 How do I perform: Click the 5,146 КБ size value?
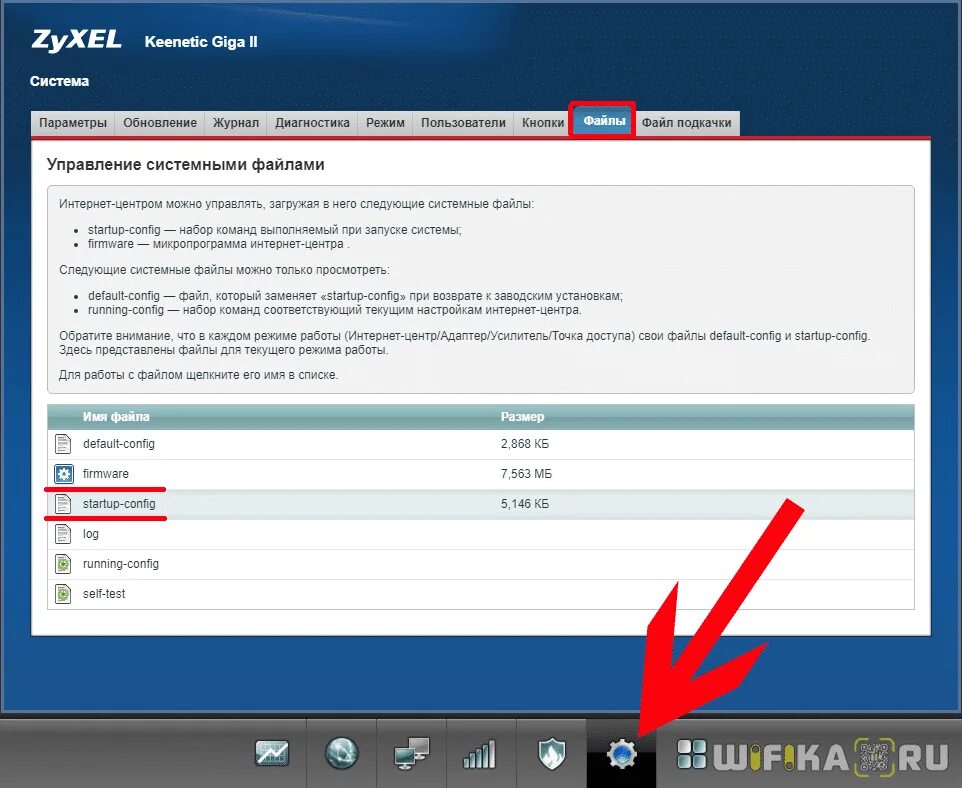(525, 504)
